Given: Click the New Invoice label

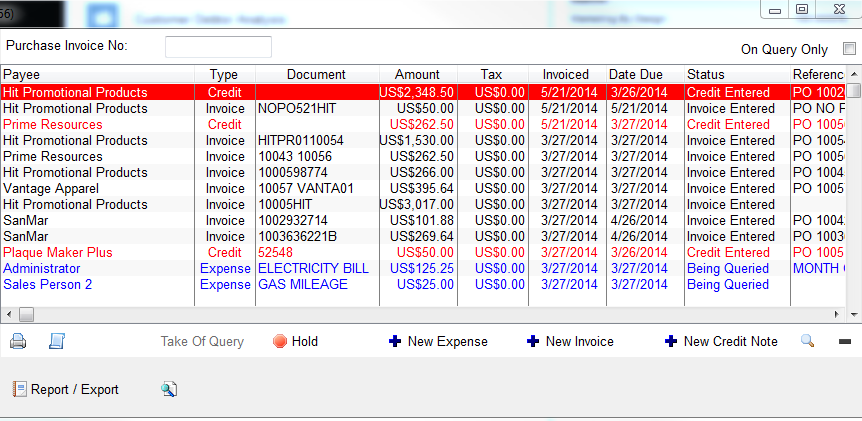Looking at the screenshot, I should (x=579, y=341).
